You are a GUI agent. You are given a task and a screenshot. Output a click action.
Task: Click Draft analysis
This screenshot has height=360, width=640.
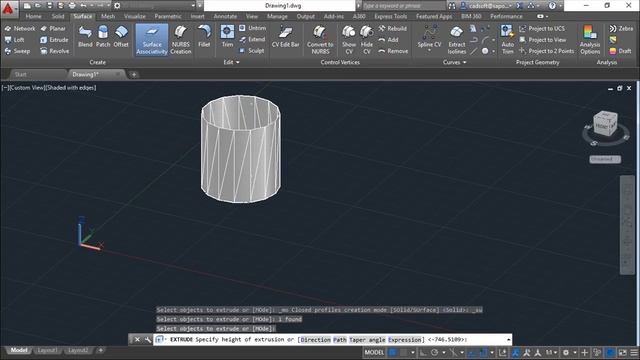[620, 51]
